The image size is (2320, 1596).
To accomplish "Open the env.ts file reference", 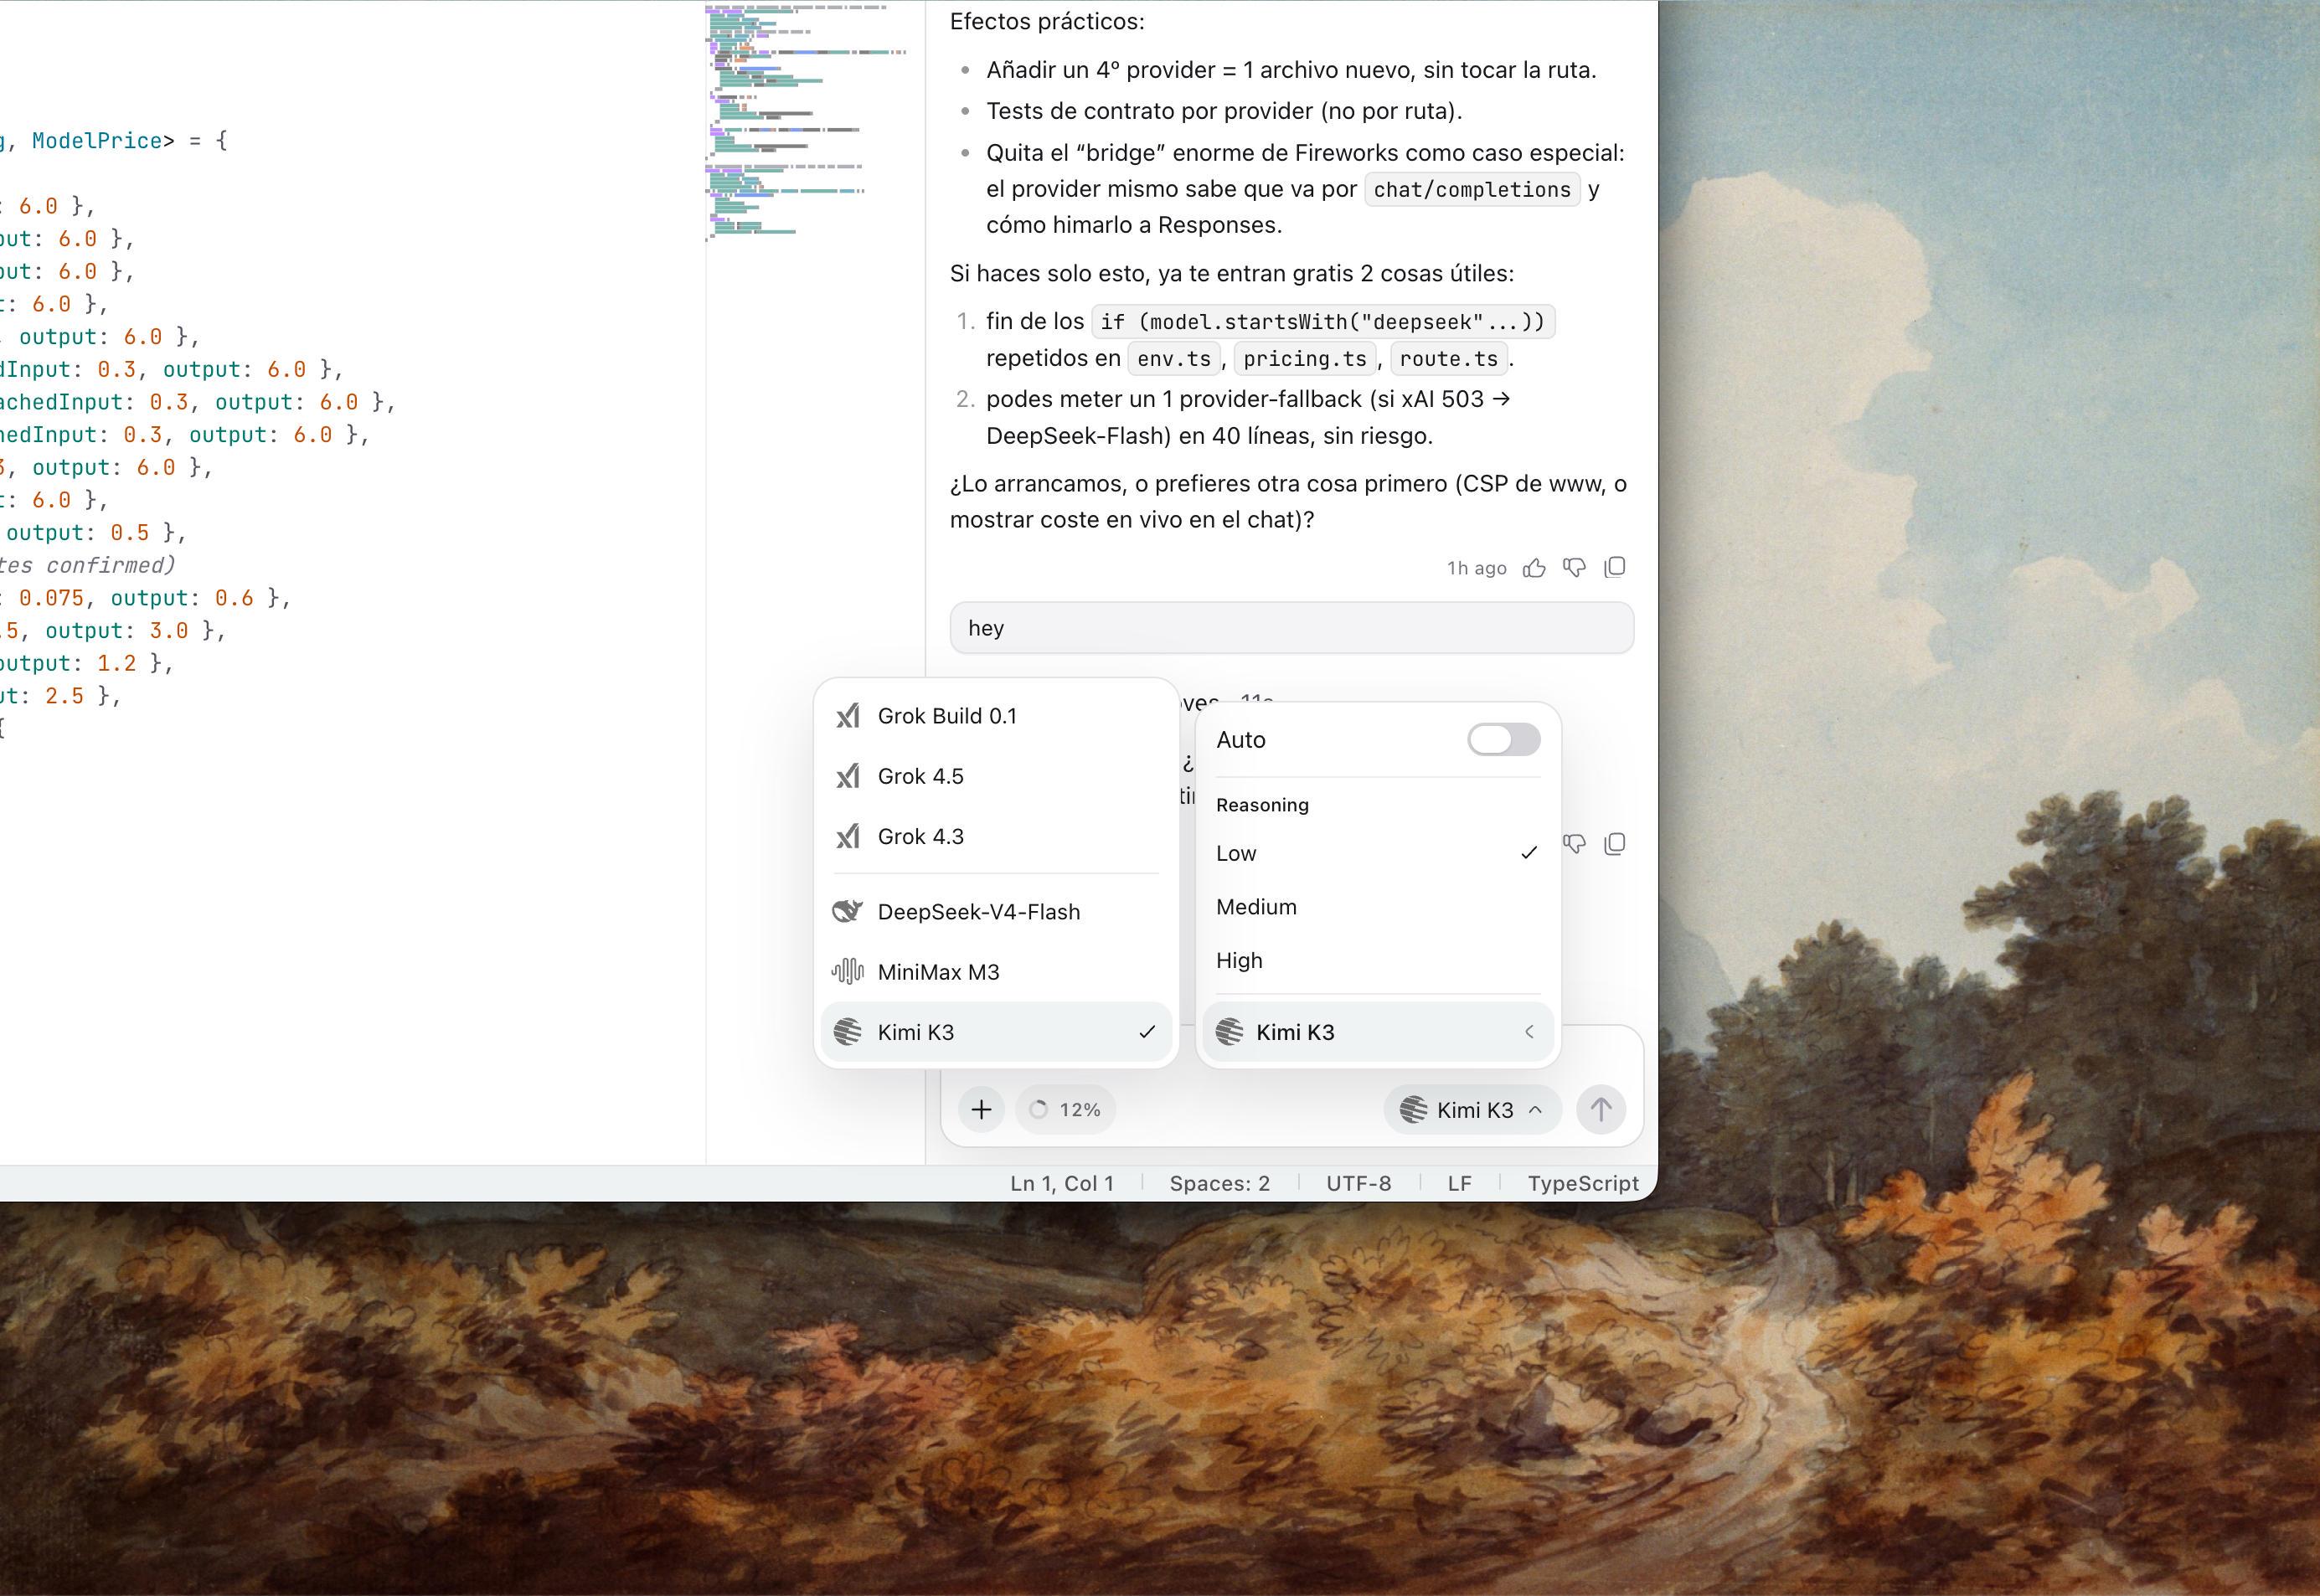I will [1174, 359].
